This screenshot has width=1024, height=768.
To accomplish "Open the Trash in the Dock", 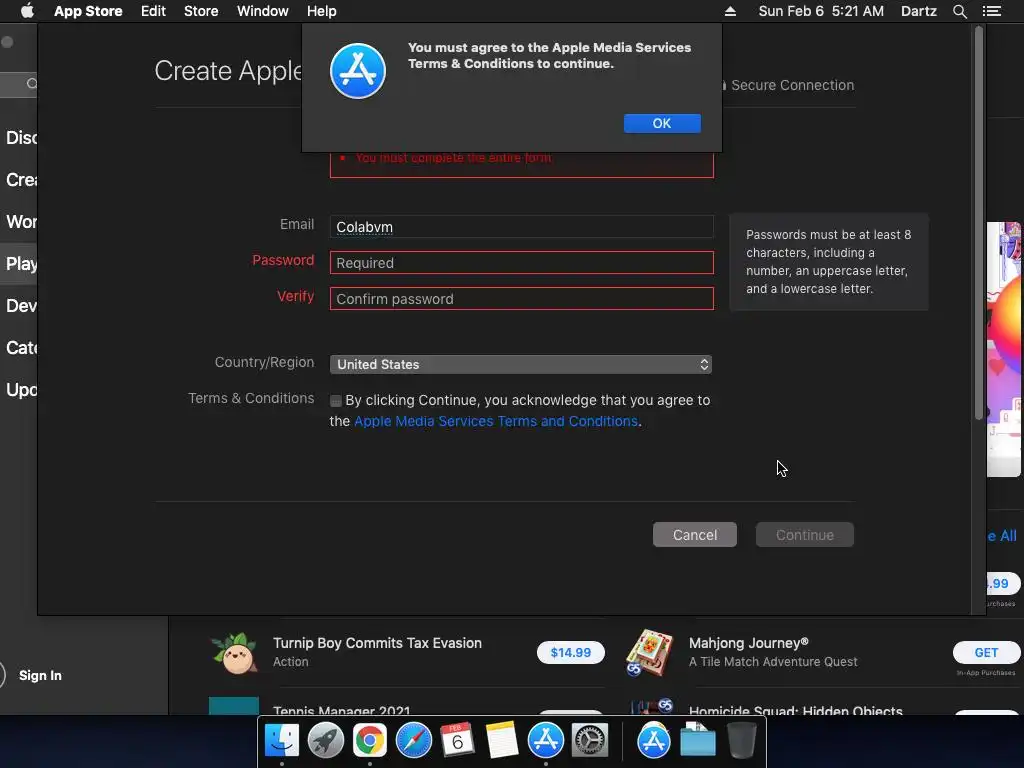I will (x=742, y=741).
